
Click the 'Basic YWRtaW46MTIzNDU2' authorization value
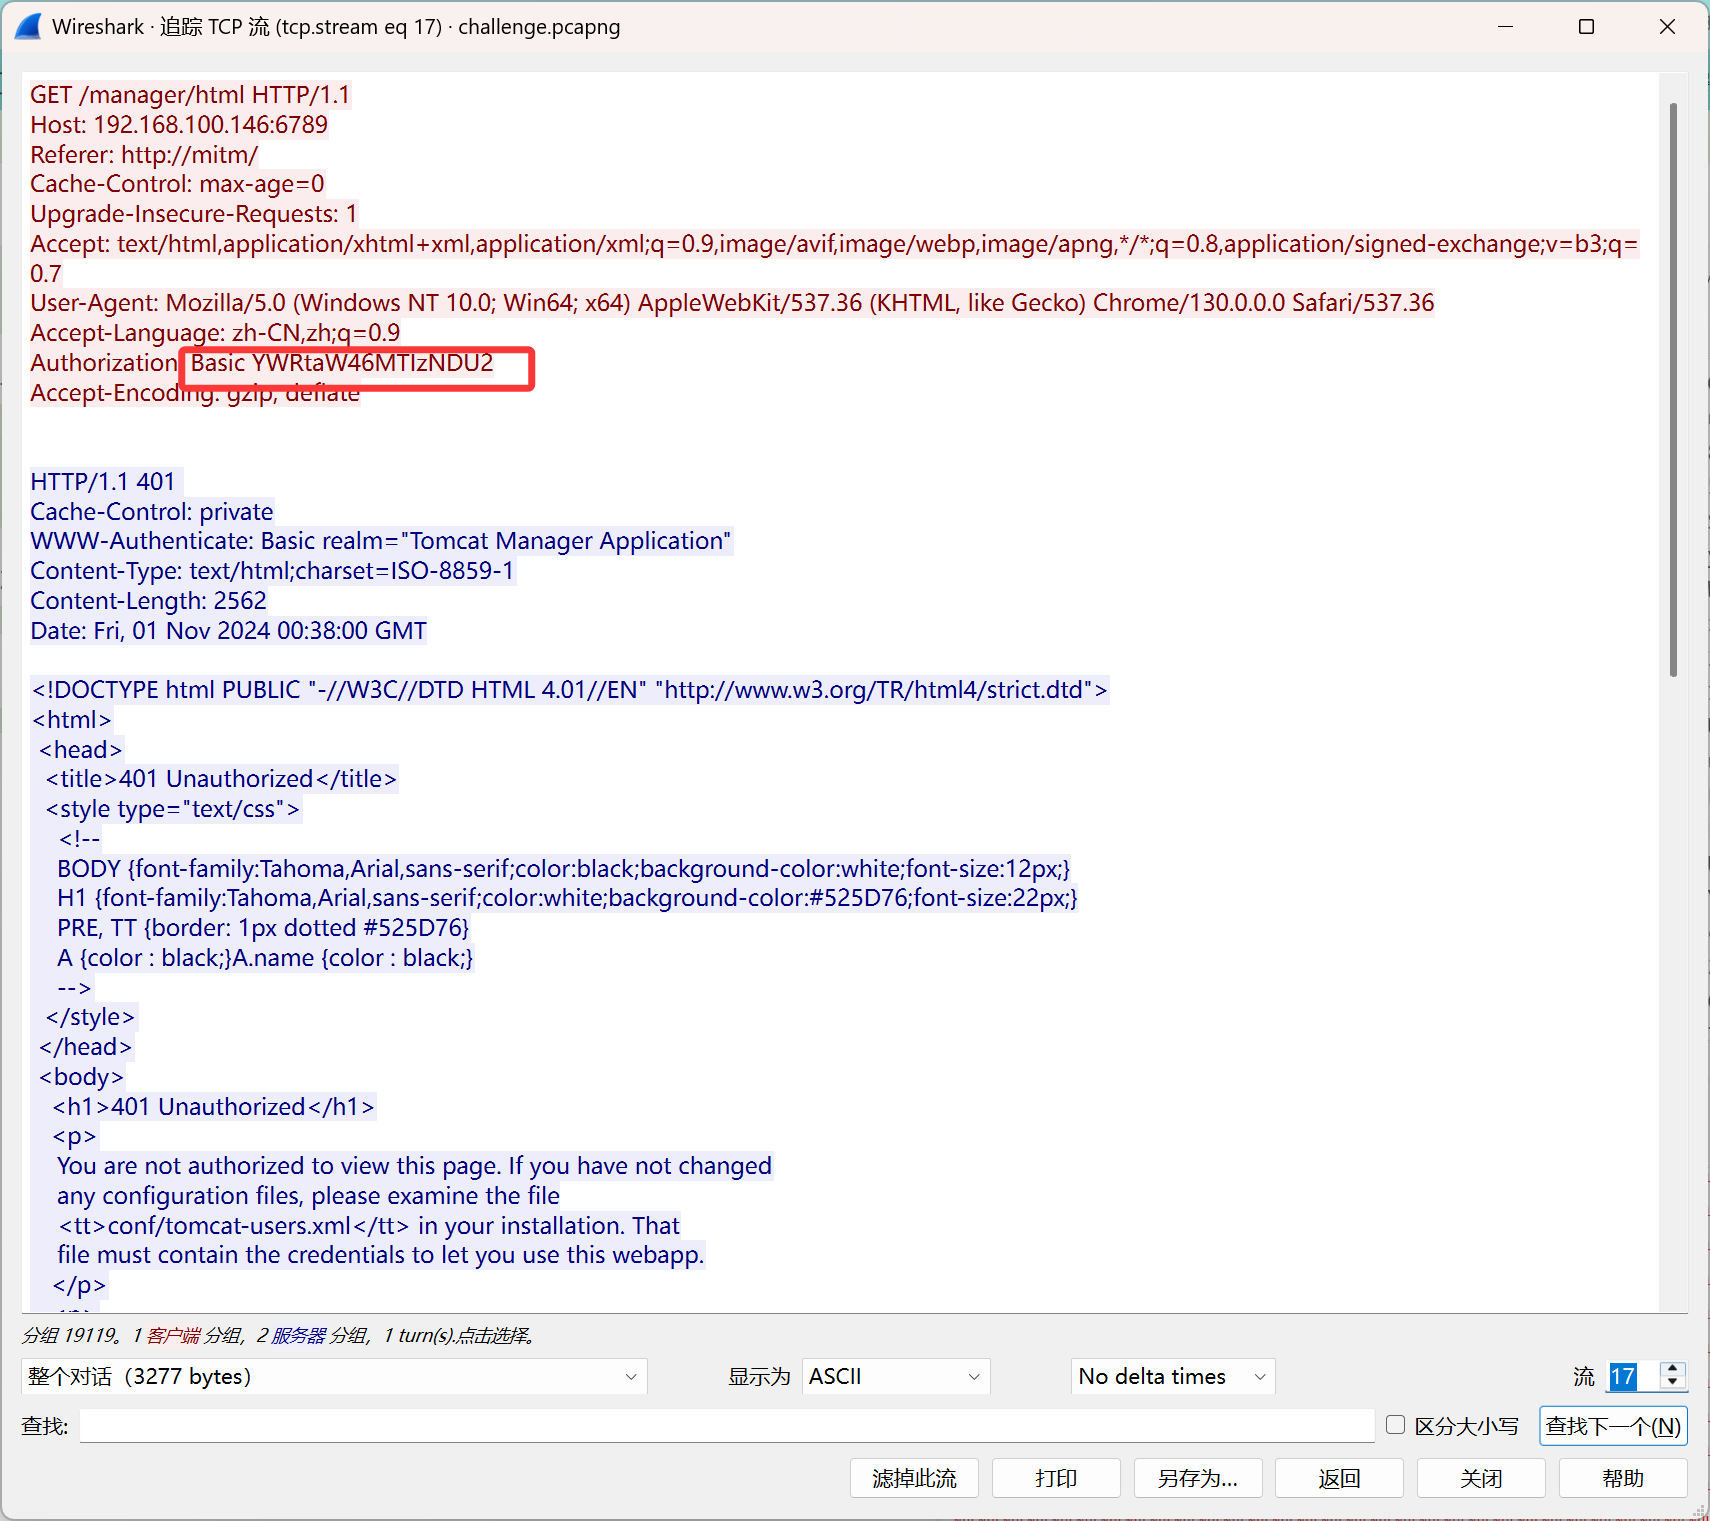342,363
